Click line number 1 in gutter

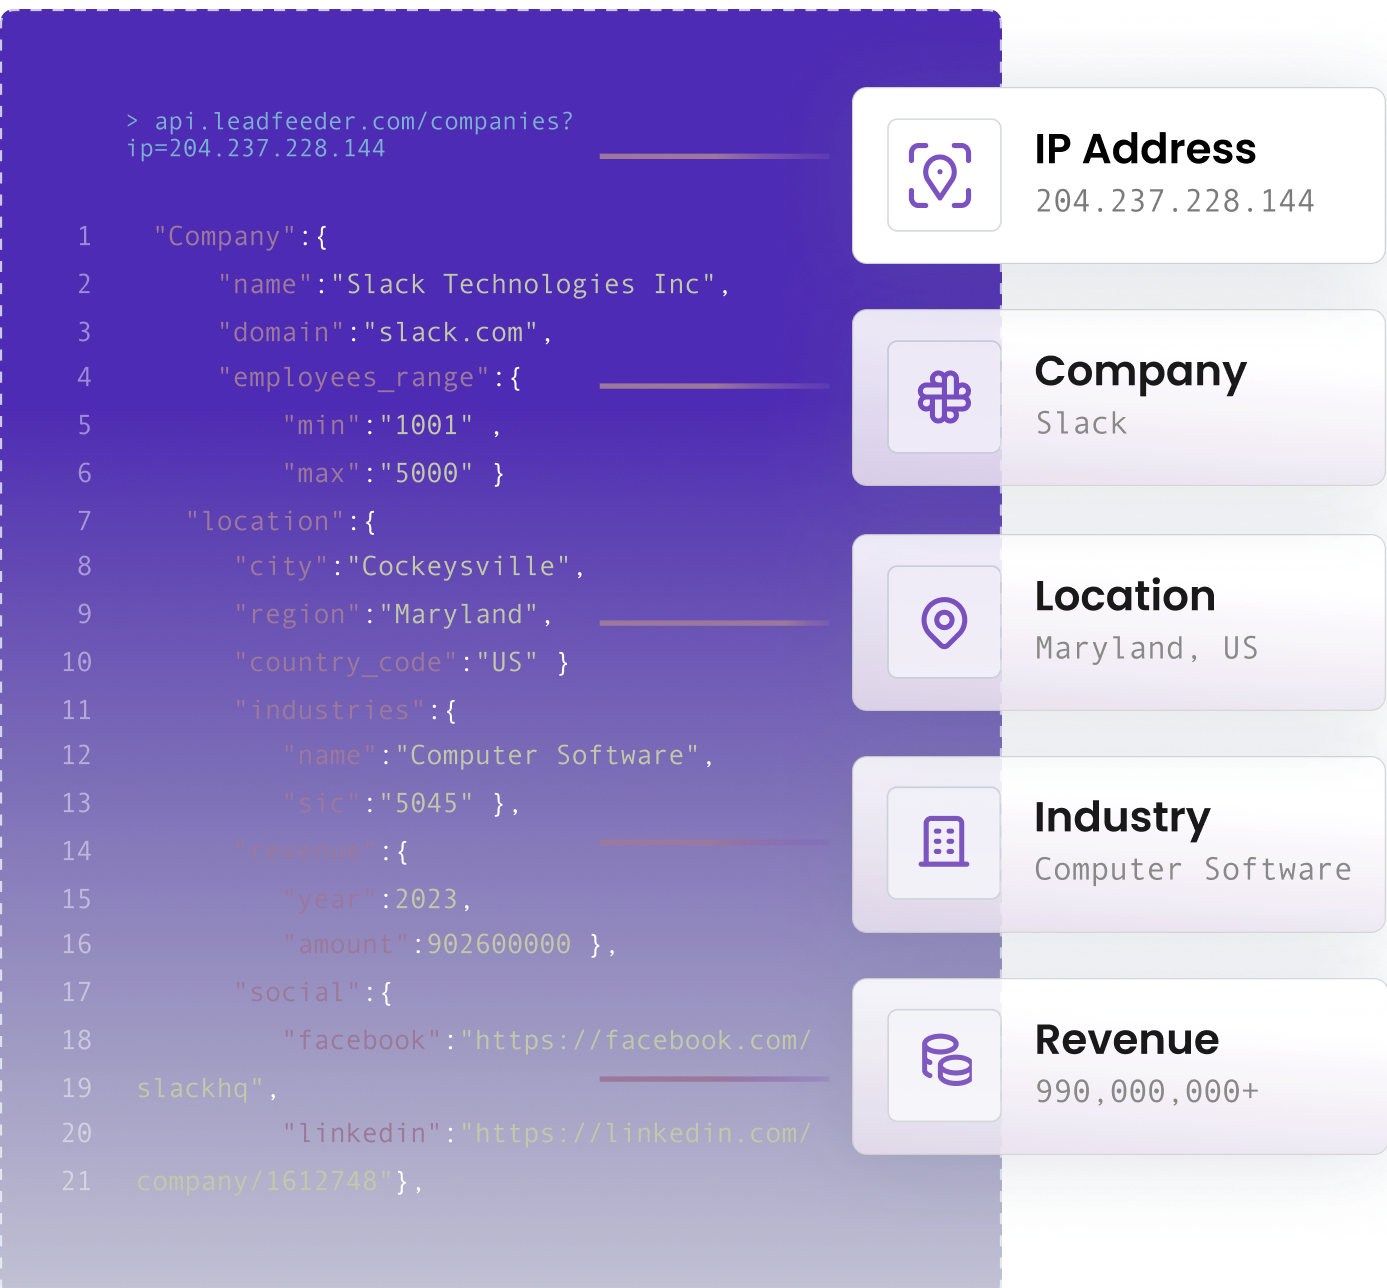tap(85, 237)
